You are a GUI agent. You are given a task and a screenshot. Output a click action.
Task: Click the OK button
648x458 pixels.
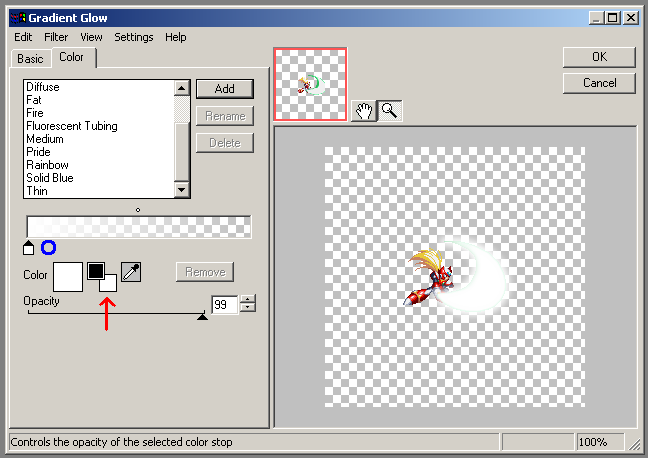coord(599,57)
